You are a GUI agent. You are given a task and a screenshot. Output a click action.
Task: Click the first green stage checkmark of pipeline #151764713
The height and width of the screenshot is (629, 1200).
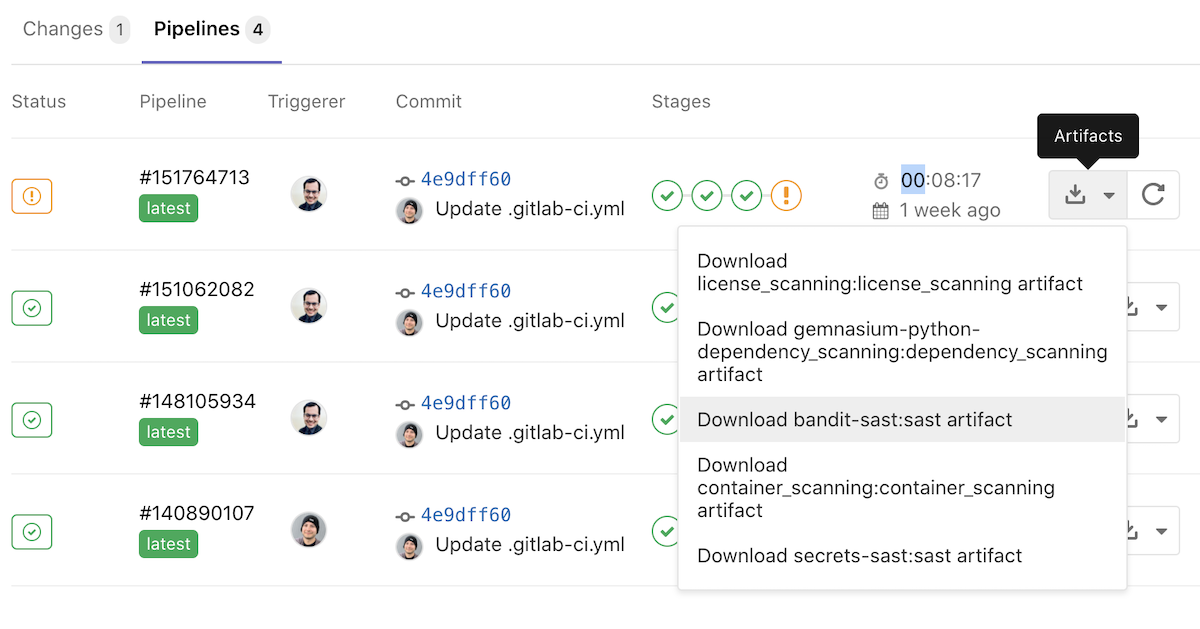[x=667, y=195]
